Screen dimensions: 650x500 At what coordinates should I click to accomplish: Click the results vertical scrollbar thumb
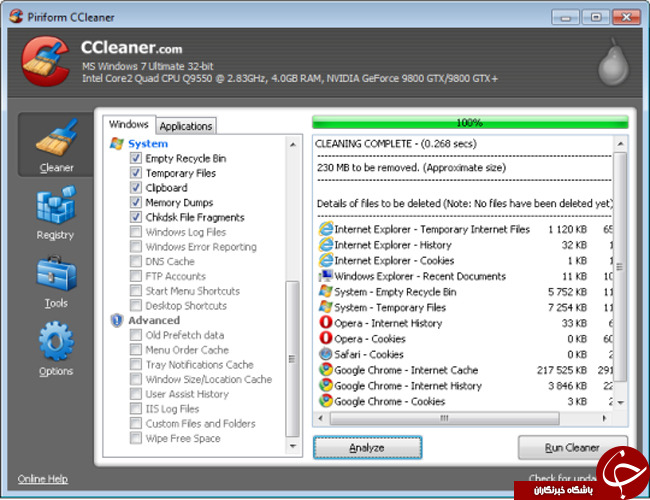620,267
